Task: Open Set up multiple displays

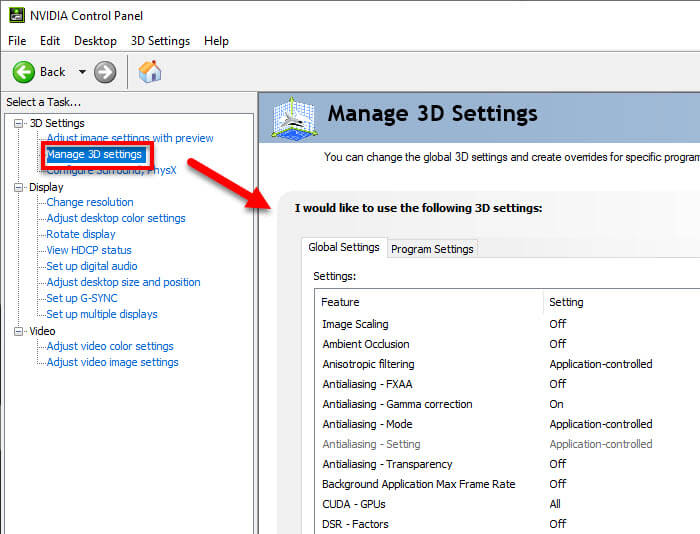Action: pyautogui.click(x=102, y=314)
